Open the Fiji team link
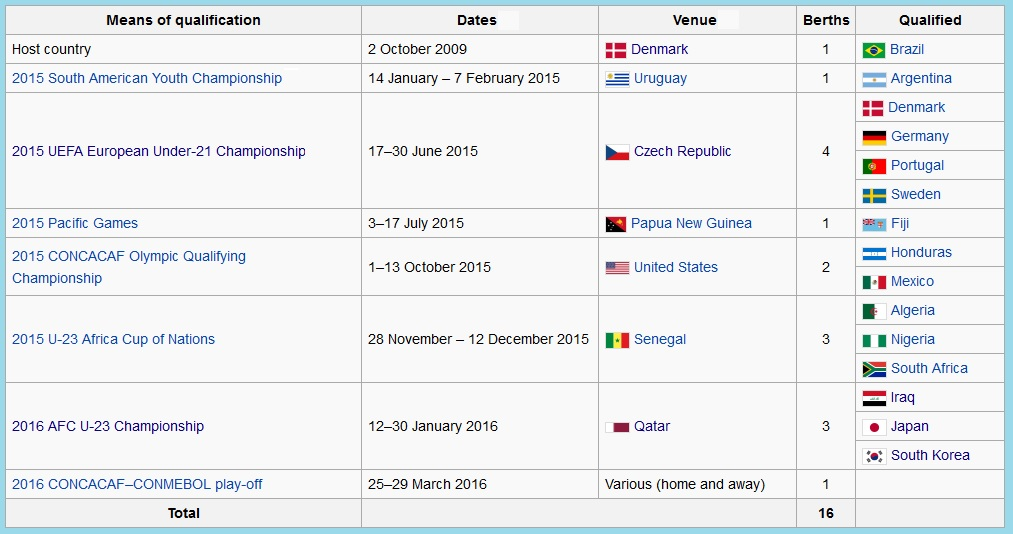The width and height of the screenshot is (1013, 534). [900, 223]
